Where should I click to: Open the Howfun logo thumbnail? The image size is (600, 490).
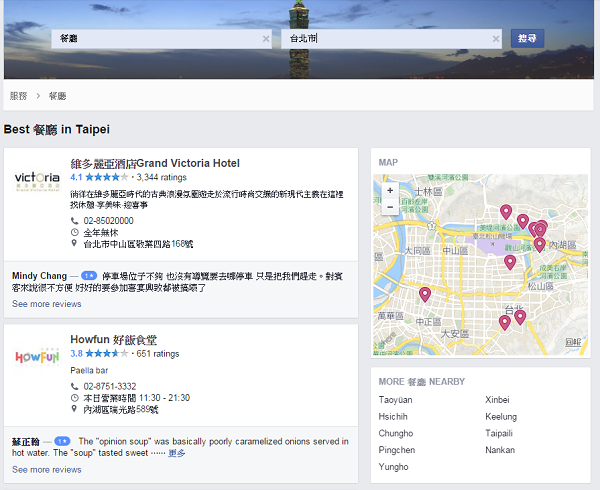(x=37, y=357)
